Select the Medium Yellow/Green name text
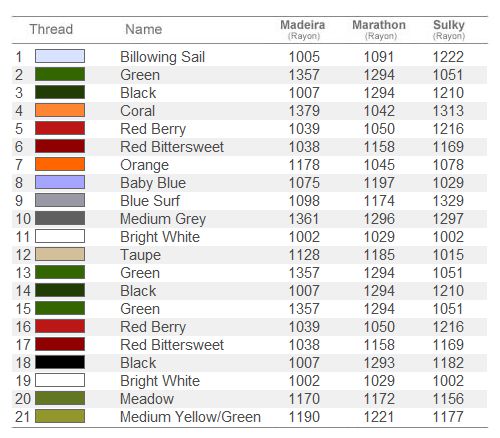The image size is (500, 438). (x=190, y=417)
